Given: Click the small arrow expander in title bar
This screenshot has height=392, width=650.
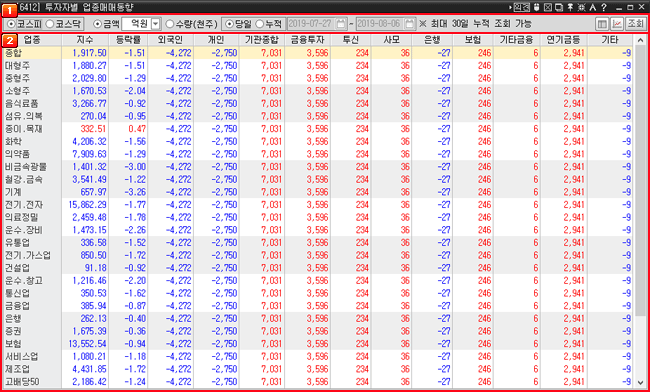Looking at the screenshot, I should tap(510, 7).
